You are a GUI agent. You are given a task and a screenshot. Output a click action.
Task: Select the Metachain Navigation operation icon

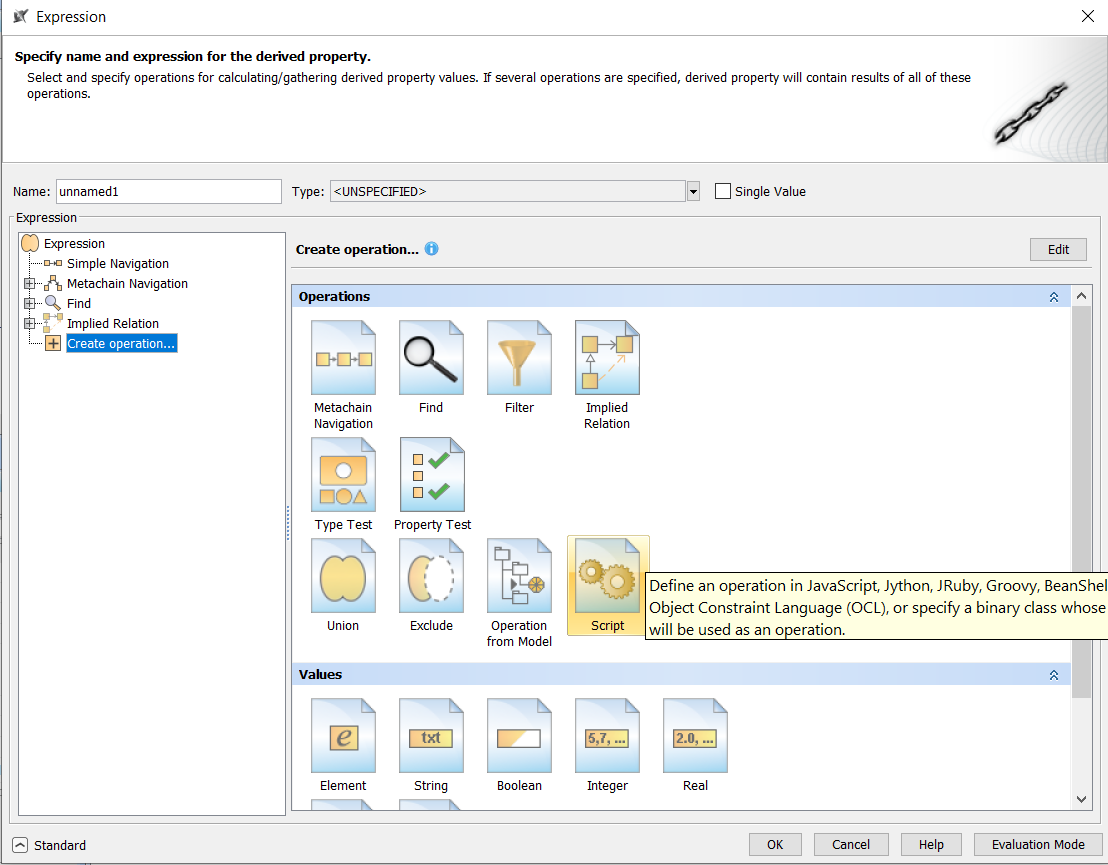pyautogui.click(x=343, y=357)
